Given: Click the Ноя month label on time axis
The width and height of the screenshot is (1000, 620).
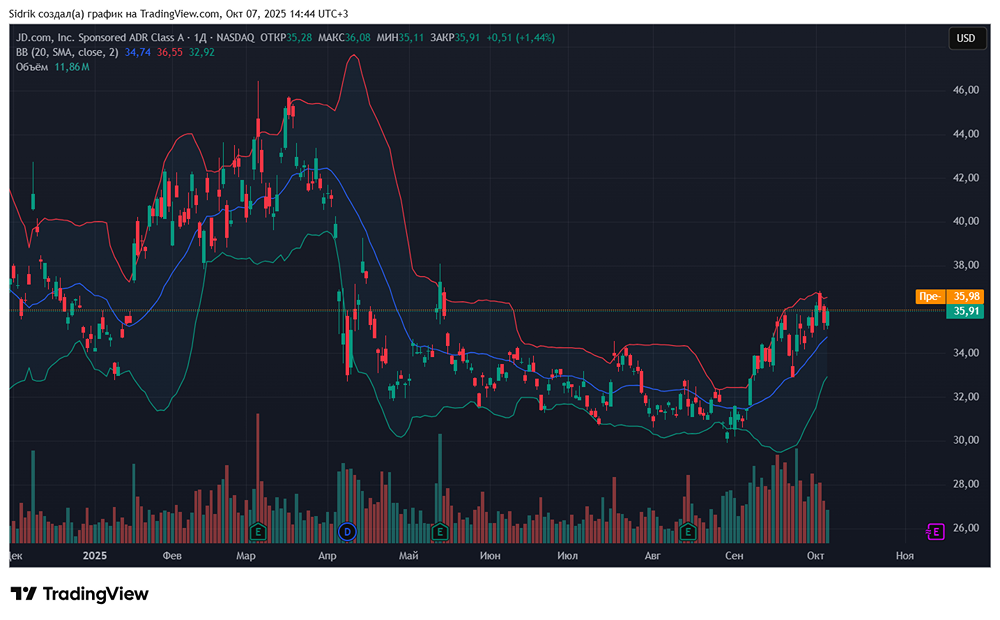Looking at the screenshot, I should coord(904,555).
